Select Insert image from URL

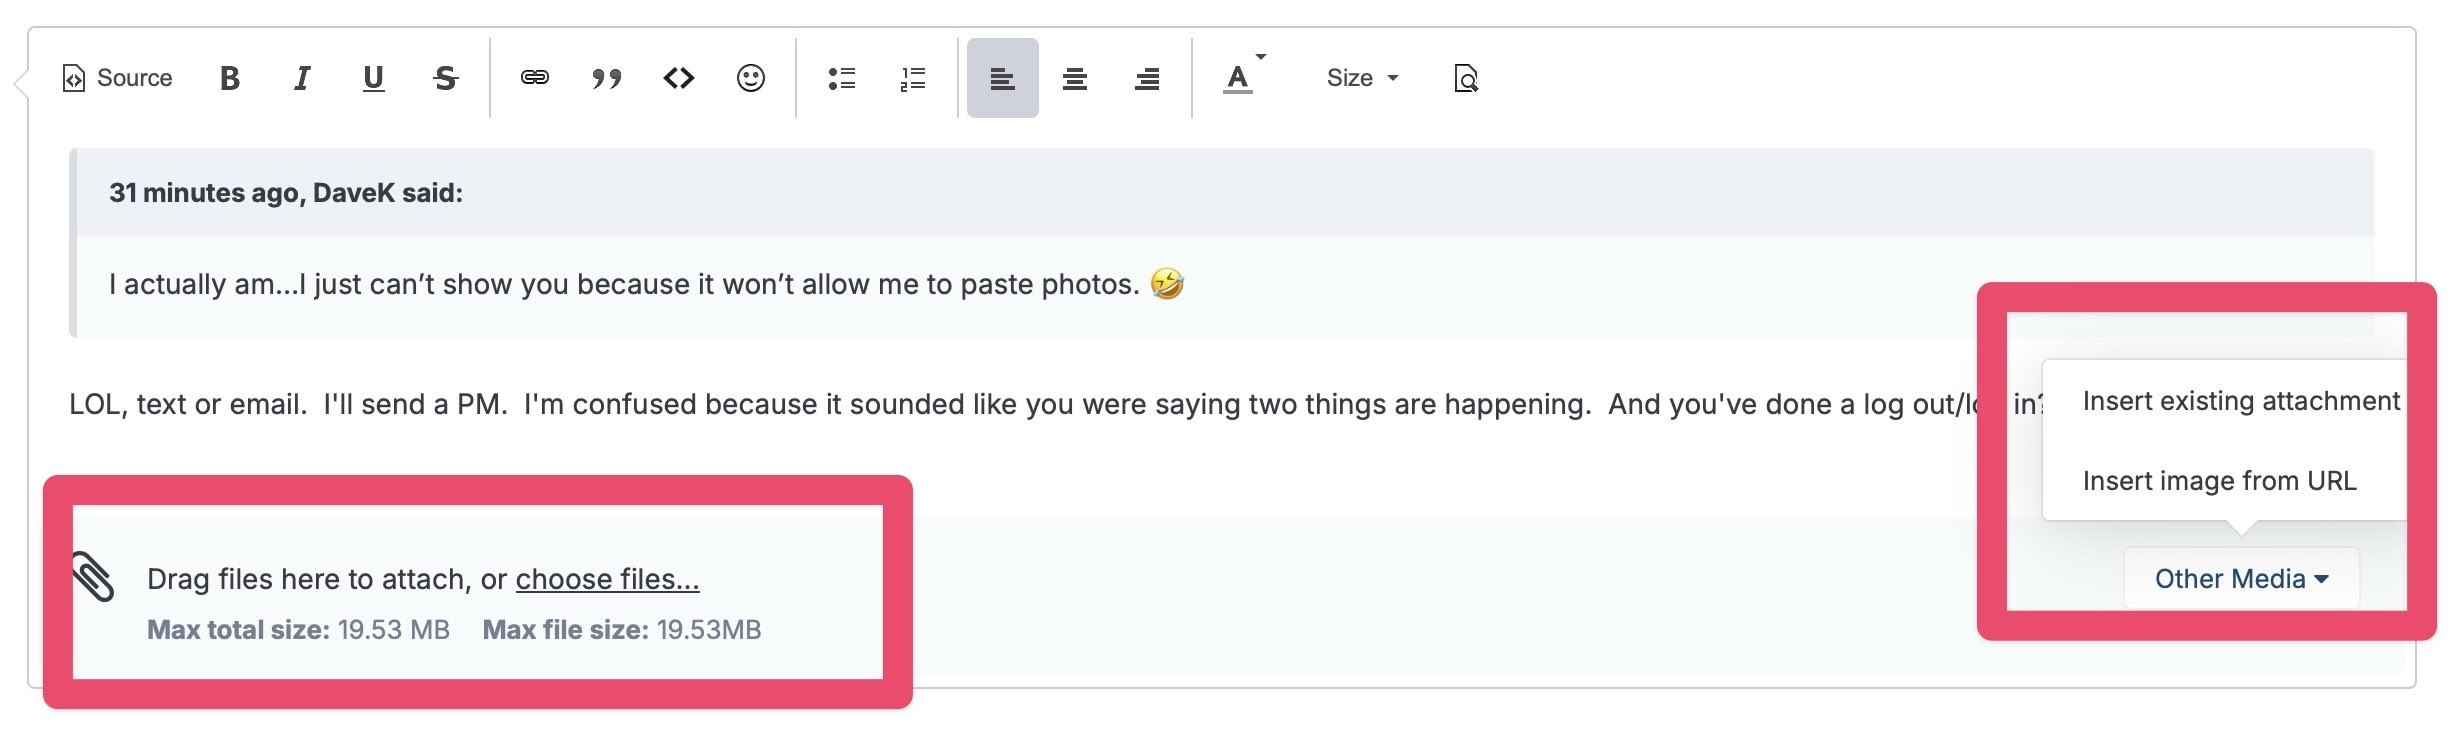(x=2219, y=481)
